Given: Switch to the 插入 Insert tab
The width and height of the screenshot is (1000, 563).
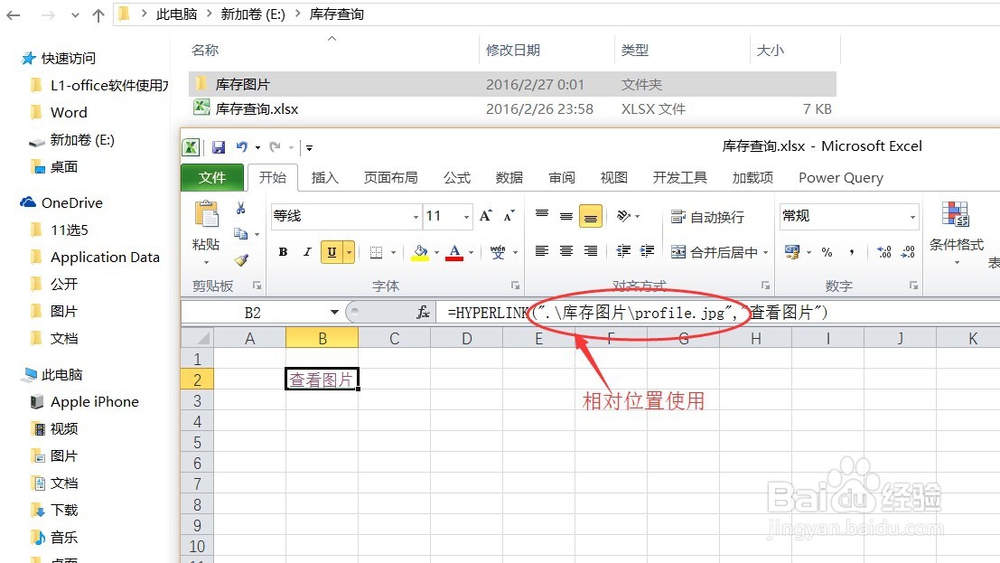Looking at the screenshot, I should 325,177.
